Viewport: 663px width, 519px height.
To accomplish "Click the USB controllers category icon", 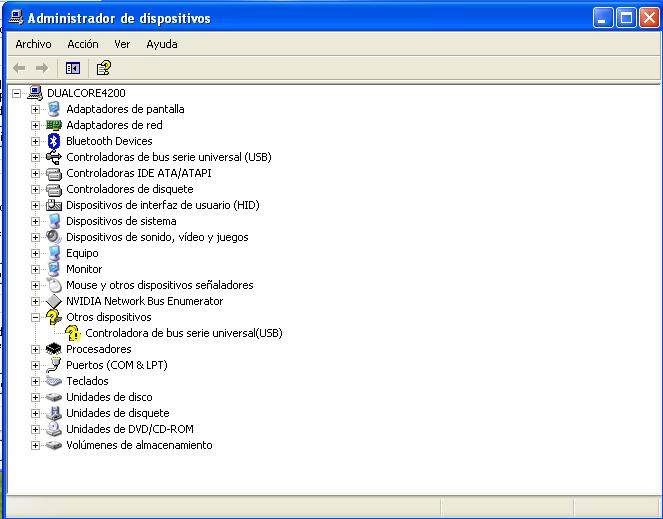I will click(54, 157).
